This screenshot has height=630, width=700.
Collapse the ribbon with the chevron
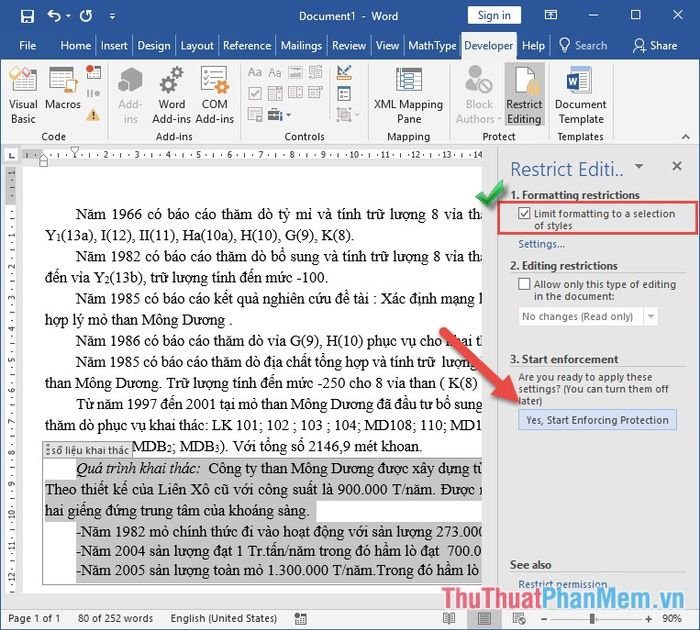click(686, 137)
